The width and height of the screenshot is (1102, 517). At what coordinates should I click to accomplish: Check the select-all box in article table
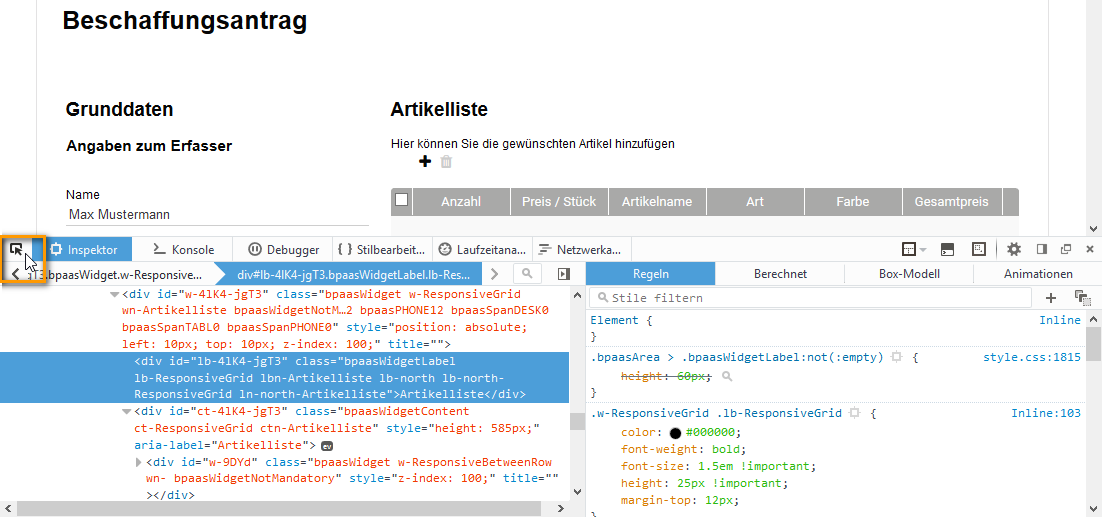coord(402,200)
